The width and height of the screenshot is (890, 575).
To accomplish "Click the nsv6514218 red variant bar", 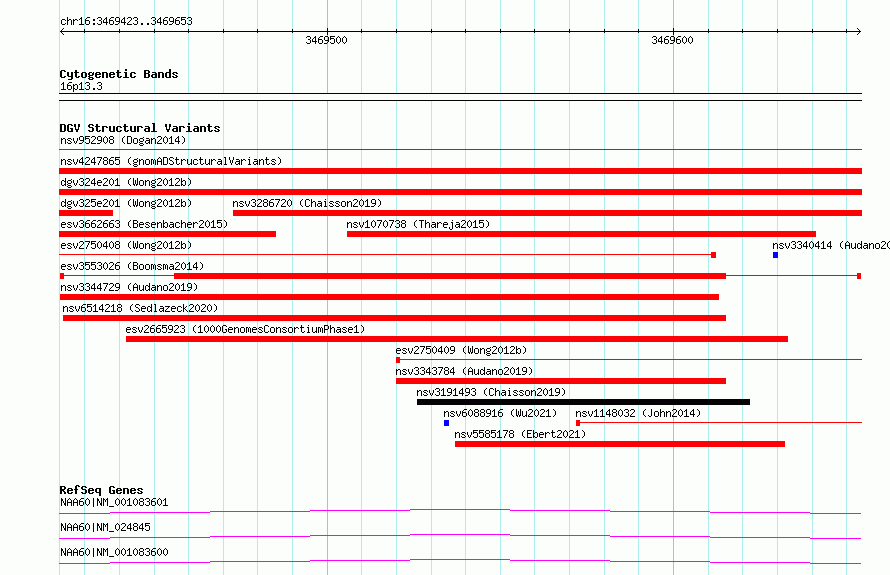I will click(x=394, y=318).
